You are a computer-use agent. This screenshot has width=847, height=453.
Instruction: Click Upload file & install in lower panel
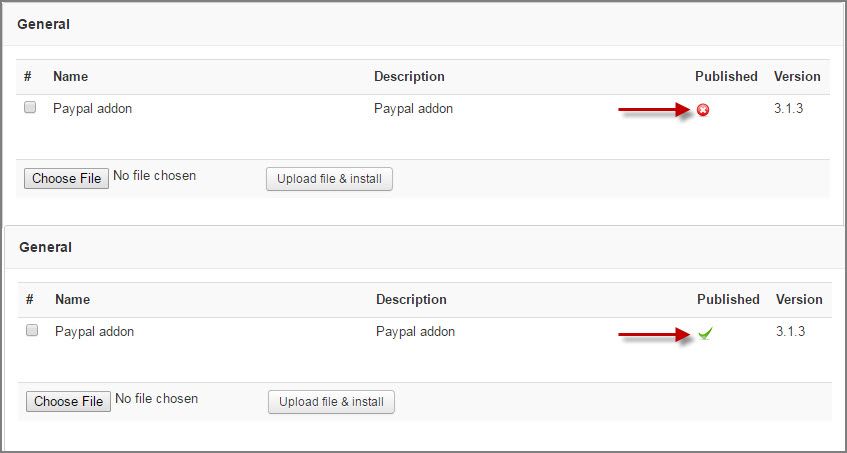tap(332, 402)
